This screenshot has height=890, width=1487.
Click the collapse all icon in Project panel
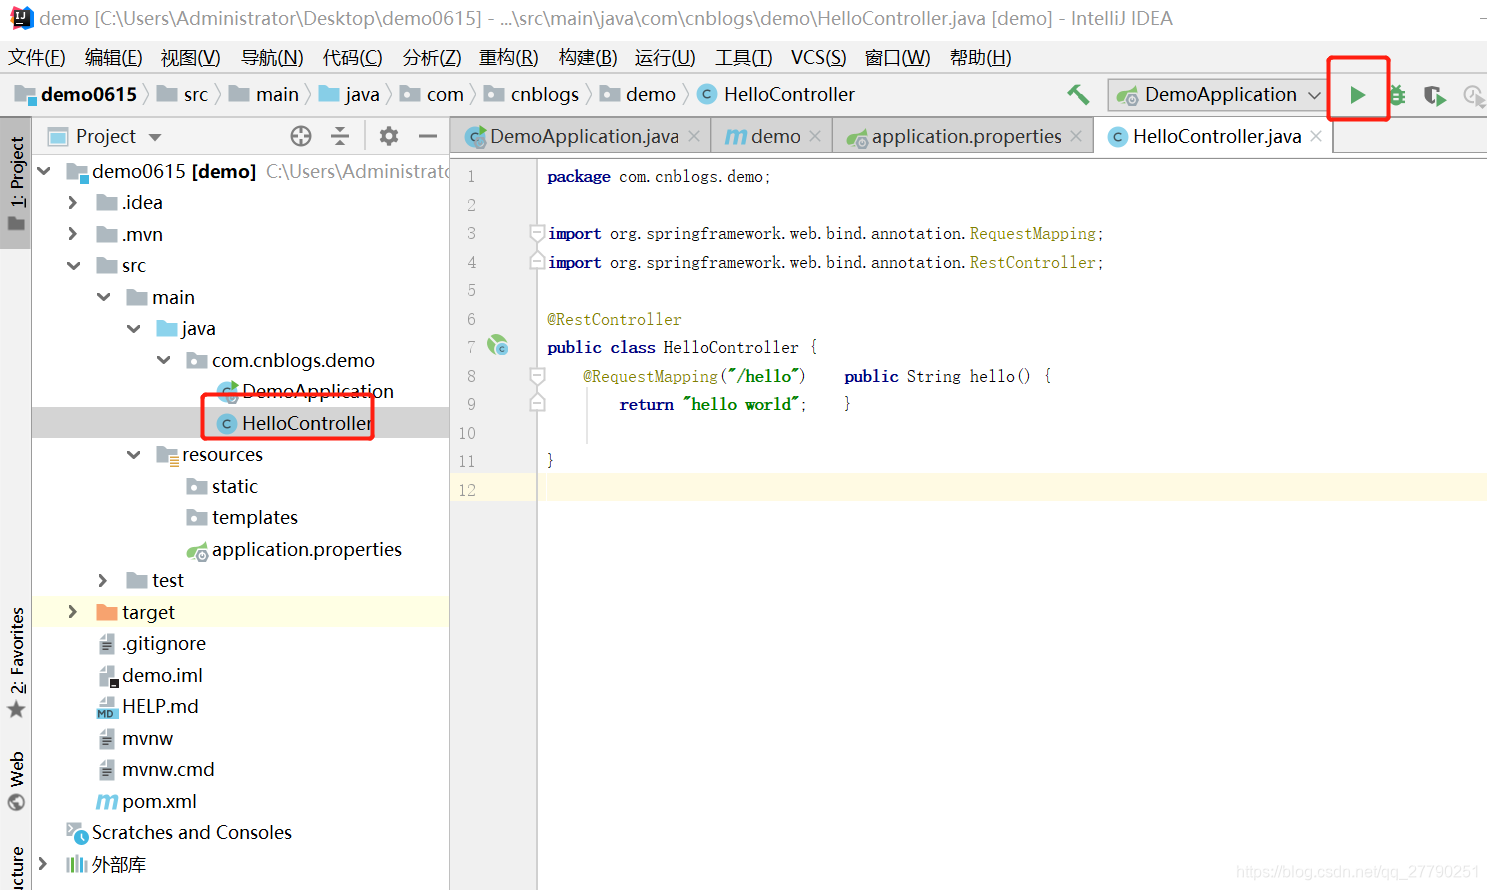coord(340,136)
